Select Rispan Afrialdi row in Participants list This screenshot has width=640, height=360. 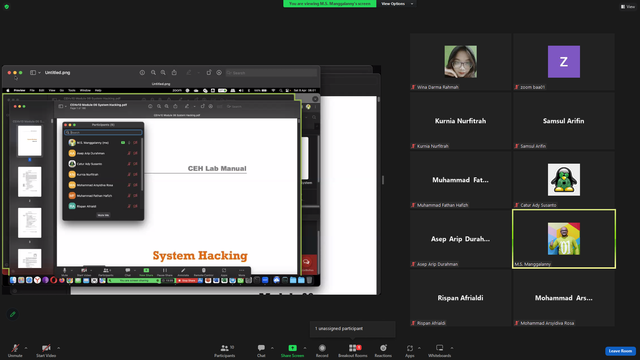coord(103,206)
